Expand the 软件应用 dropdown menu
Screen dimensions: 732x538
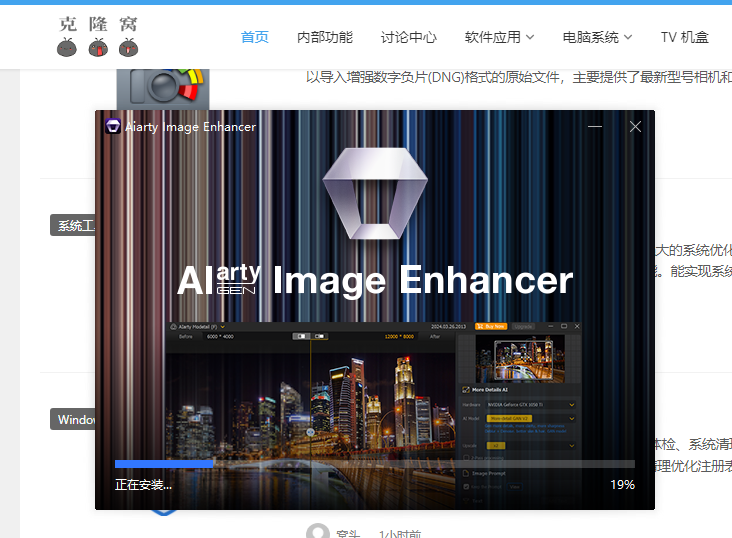pos(499,37)
